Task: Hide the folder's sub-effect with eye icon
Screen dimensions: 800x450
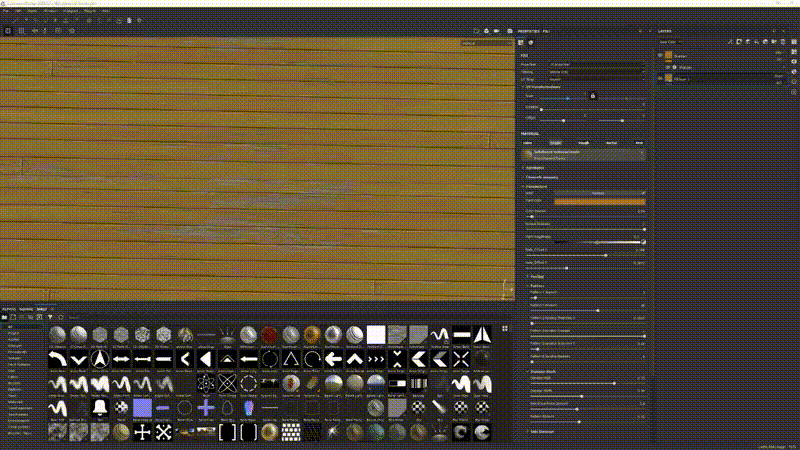Action: point(668,67)
